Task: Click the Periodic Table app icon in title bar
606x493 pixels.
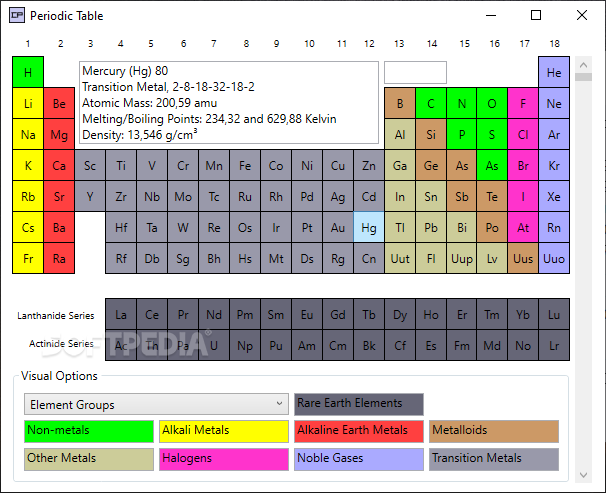Action: pyautogui.click(x=17, y=15)
